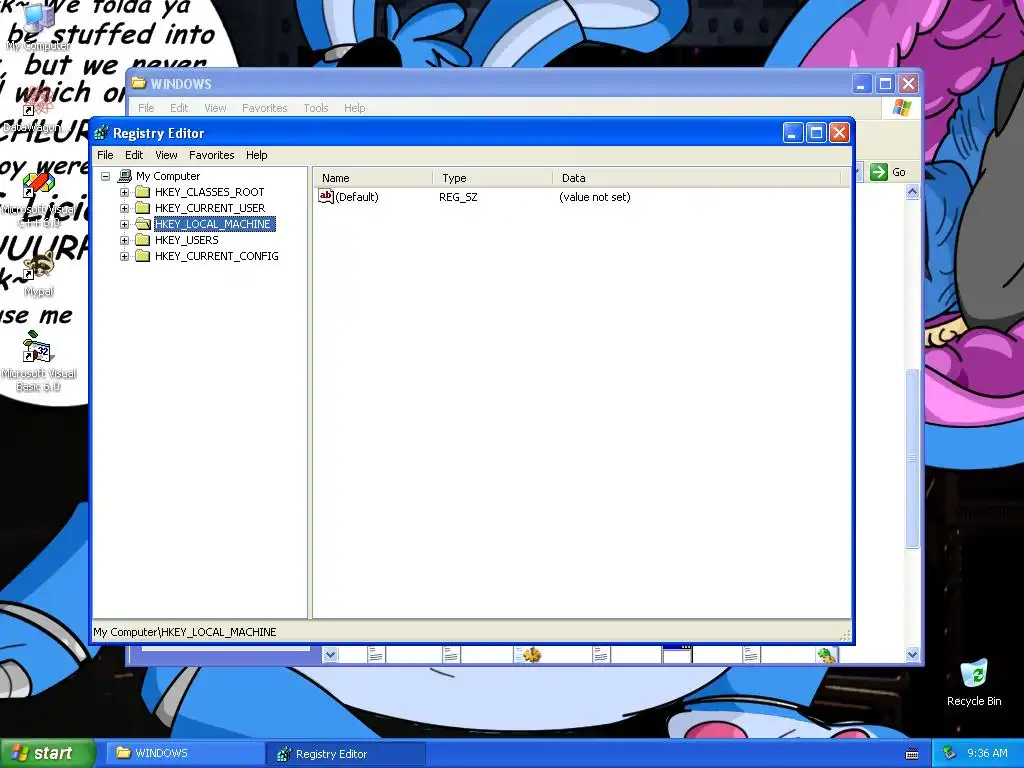Open Registry Editor Help menu
The width and height of the screenshot is (1024, 768).
pyautogui.click(x=257, y=155)
